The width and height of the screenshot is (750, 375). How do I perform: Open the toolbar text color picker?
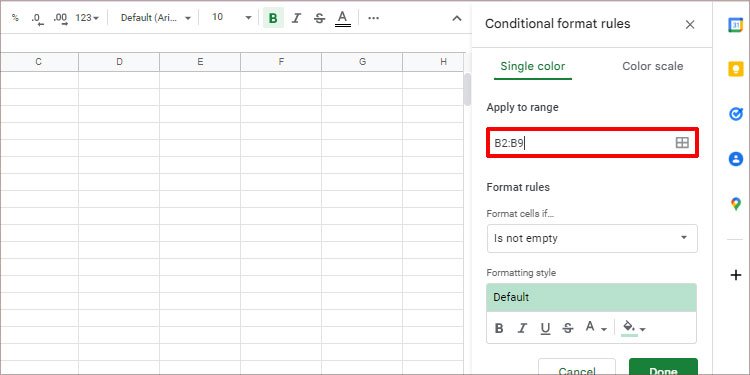[x=342, y=18]
